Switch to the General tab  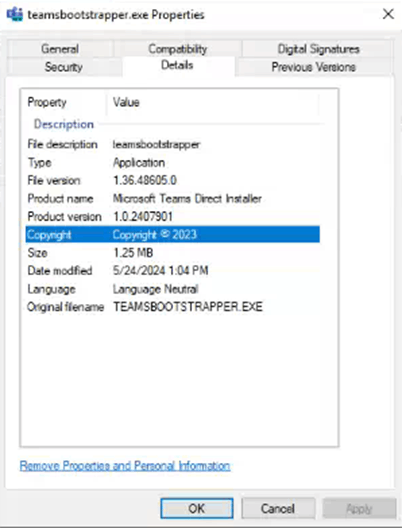60,49
